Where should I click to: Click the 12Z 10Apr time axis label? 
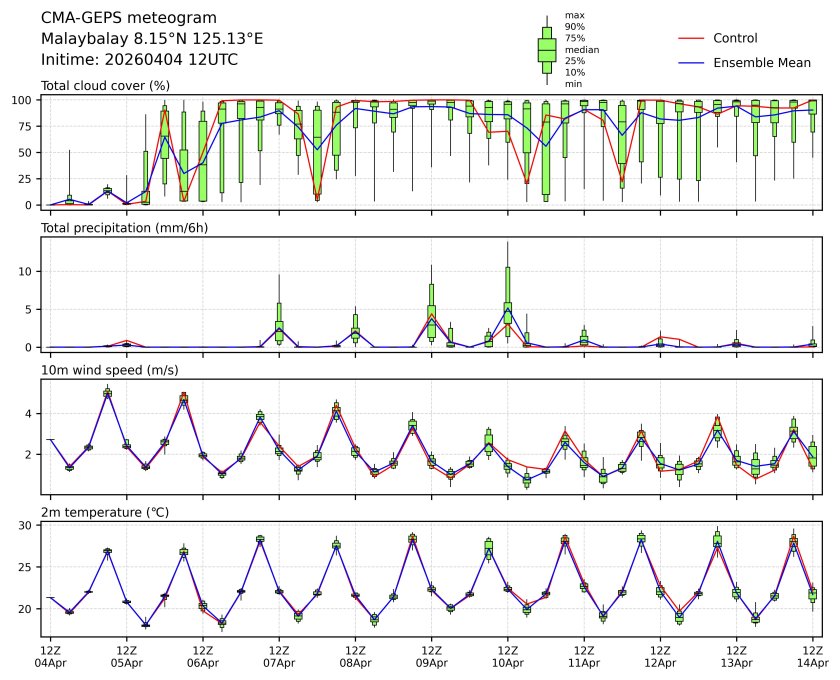tap(507, 656)
